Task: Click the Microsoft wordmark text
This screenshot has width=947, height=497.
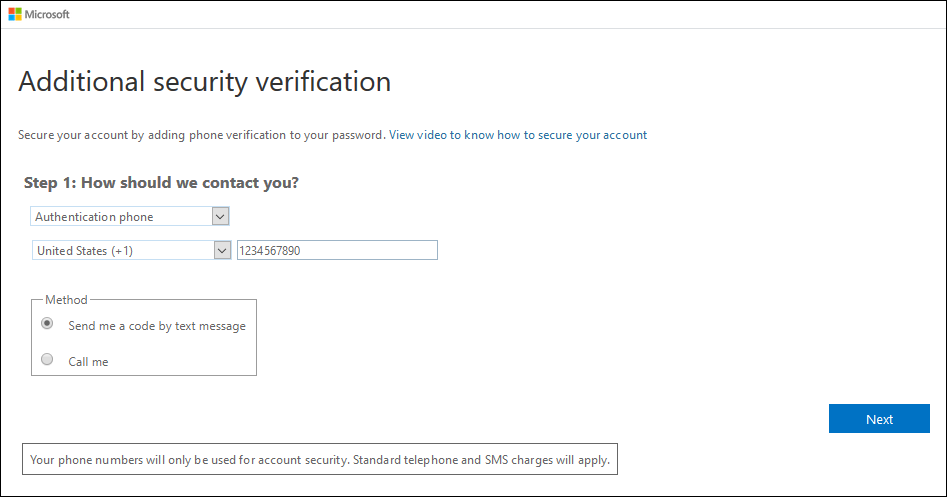Action: (x=47, y=14)
